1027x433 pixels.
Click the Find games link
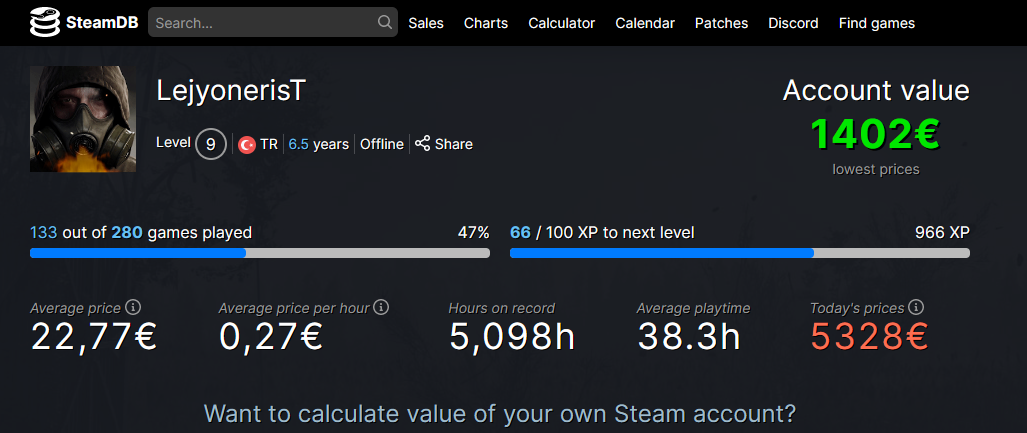coord(877,23)
